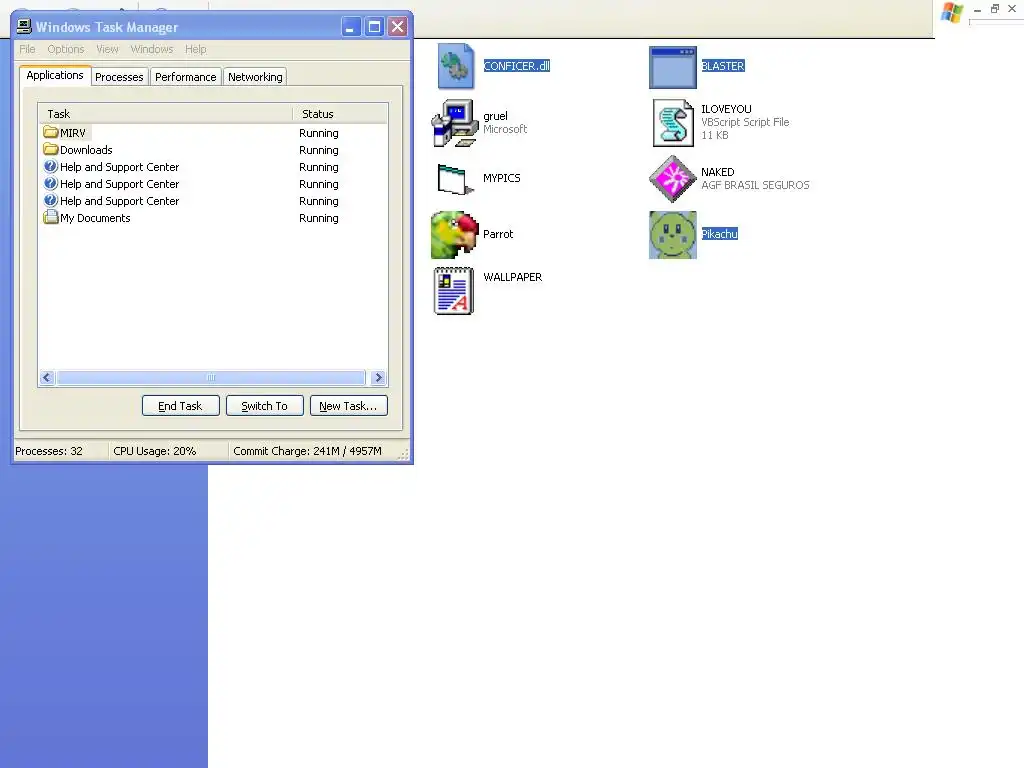Click the Running status of MIRV
Screen dimensions: 1024x768
[319, 133]
